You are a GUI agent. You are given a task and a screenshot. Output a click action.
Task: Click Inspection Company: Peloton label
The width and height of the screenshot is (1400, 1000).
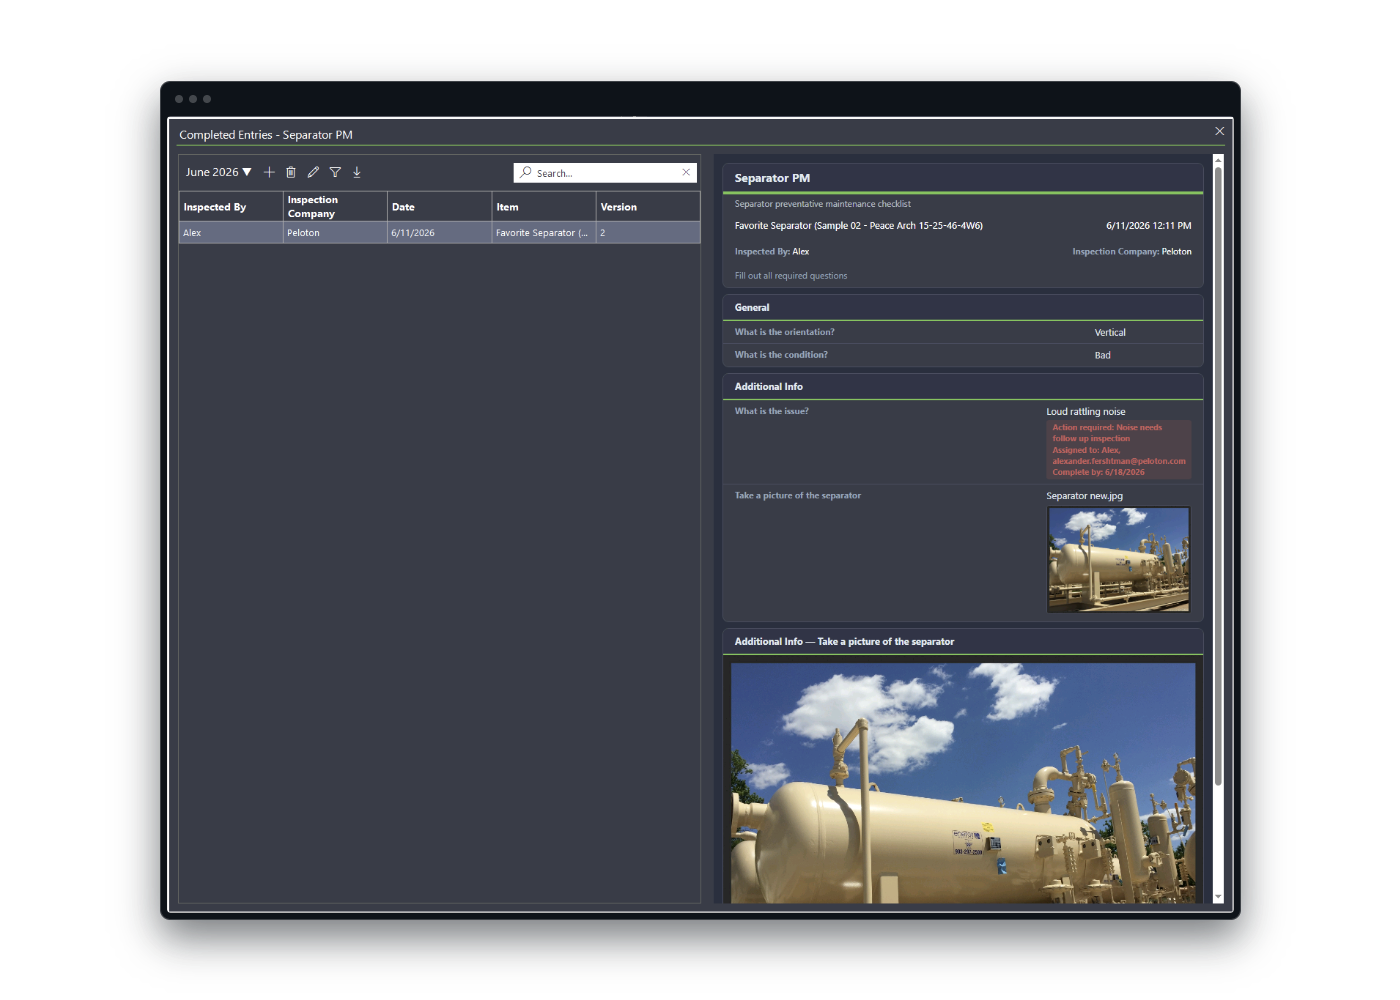tap(1132, 252)
